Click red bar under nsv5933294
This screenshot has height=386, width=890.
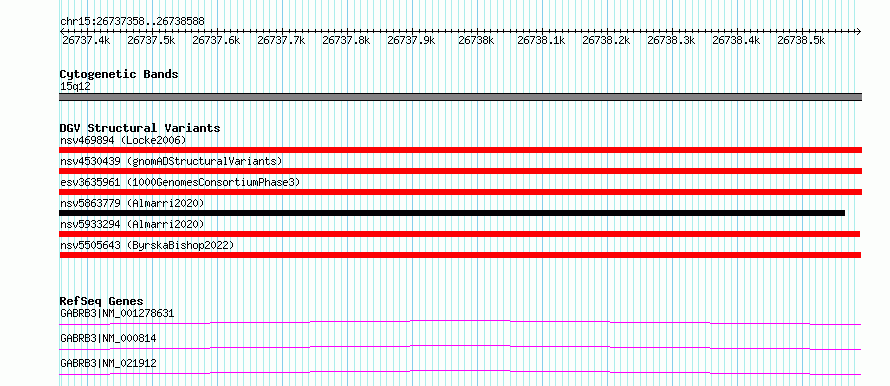point(460,234)
